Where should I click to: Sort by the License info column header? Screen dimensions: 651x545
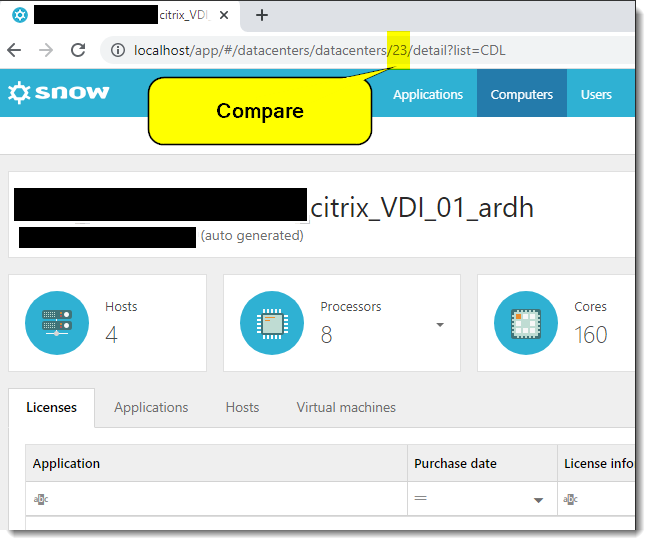pyautogui.click(x=597, y=463)
